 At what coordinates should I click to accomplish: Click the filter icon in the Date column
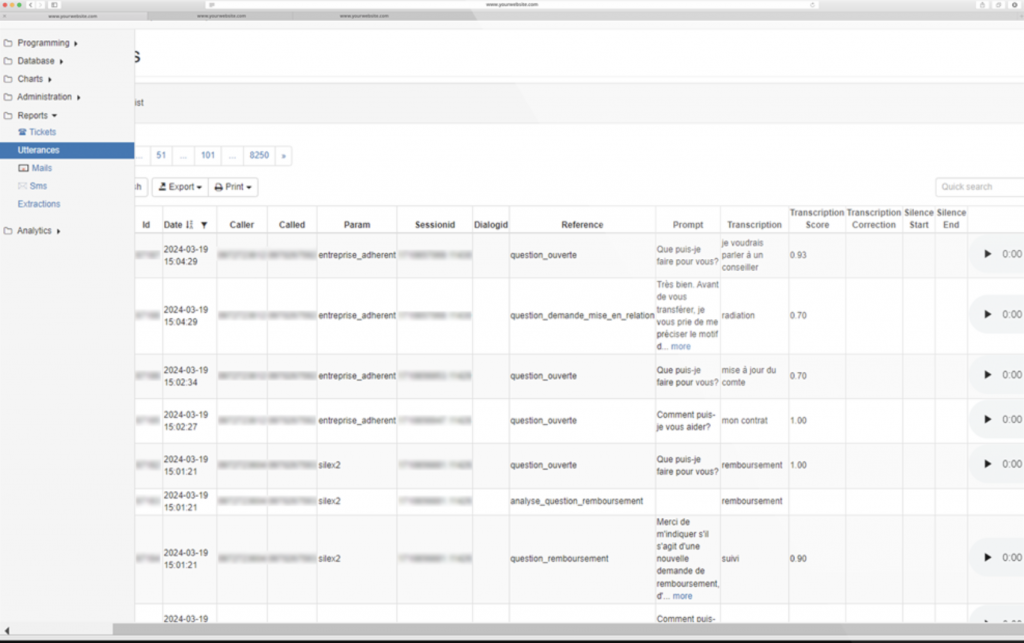[x=204, y=225]
